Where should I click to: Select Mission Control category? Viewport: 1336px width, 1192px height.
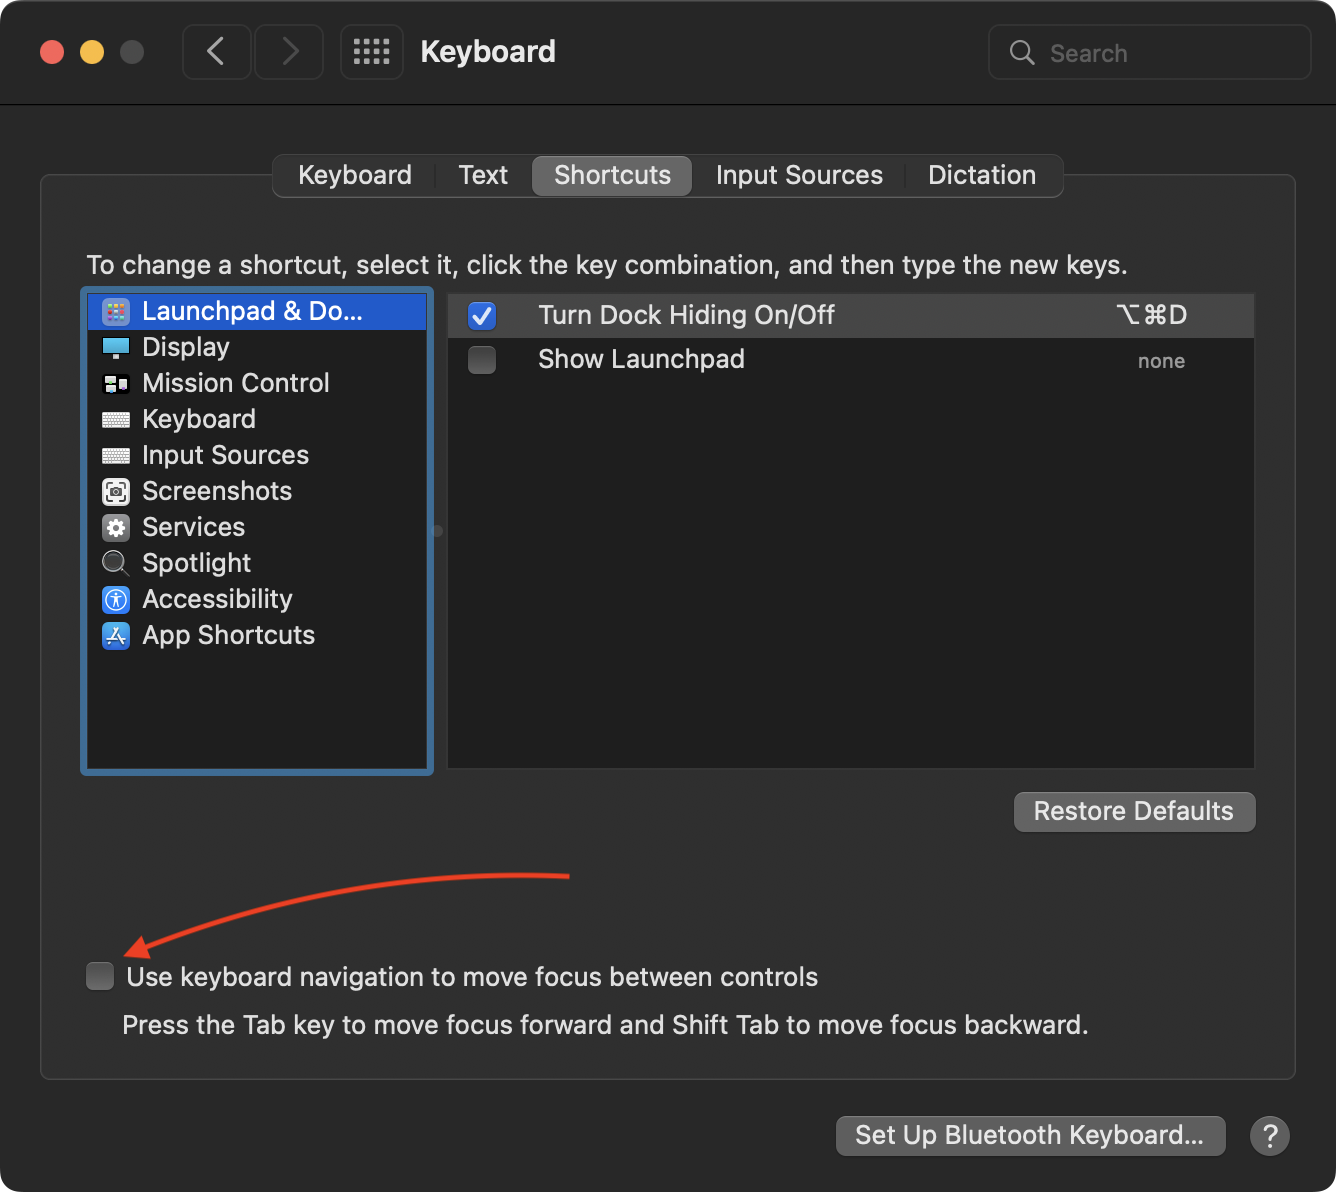257,384
